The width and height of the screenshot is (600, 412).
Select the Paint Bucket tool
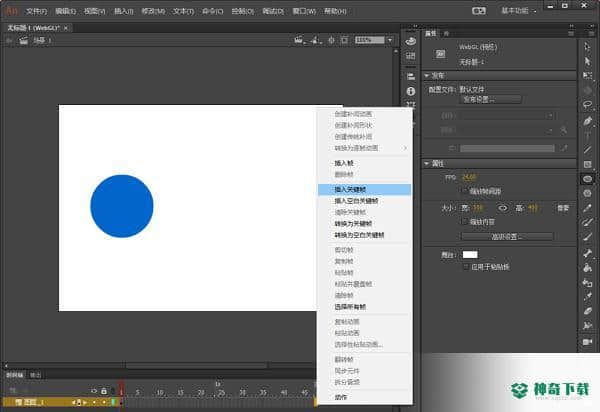587,268
